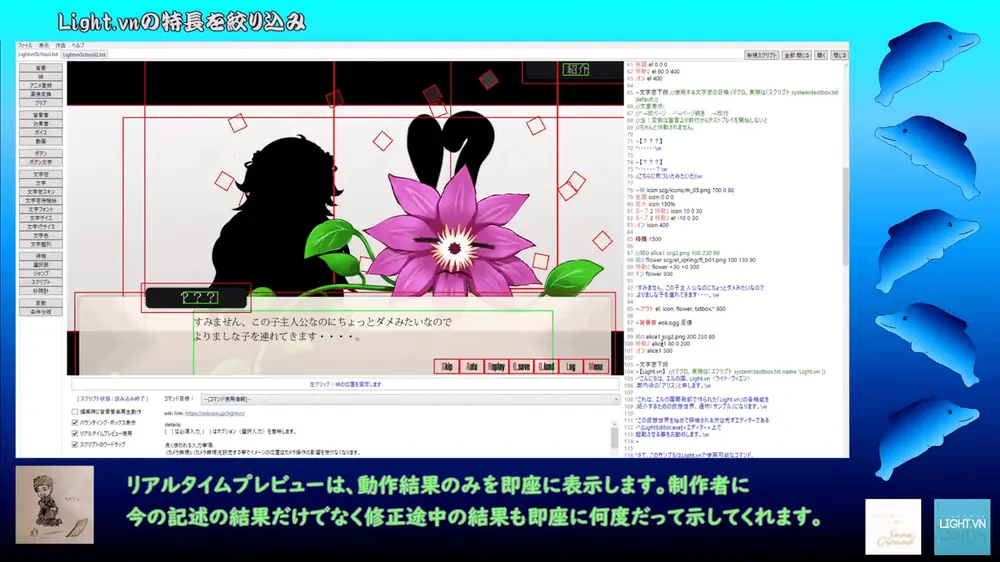Click the 全部閉じる button
The height and width of the screenshot is (562, 1000).
[797, 55]
